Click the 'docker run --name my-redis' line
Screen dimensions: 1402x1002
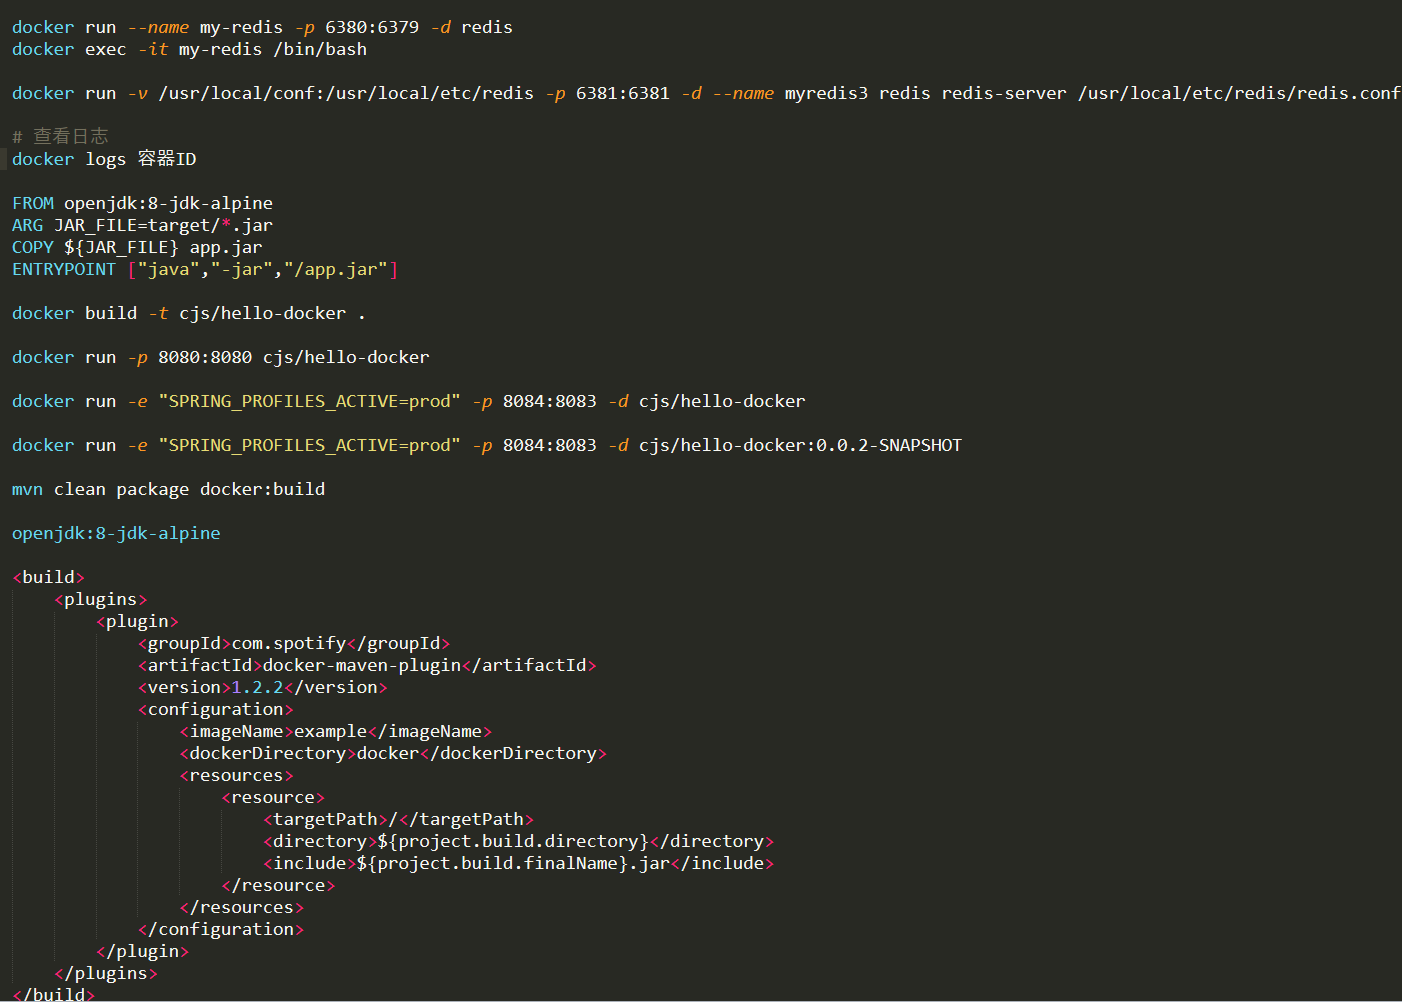[262, 27]
